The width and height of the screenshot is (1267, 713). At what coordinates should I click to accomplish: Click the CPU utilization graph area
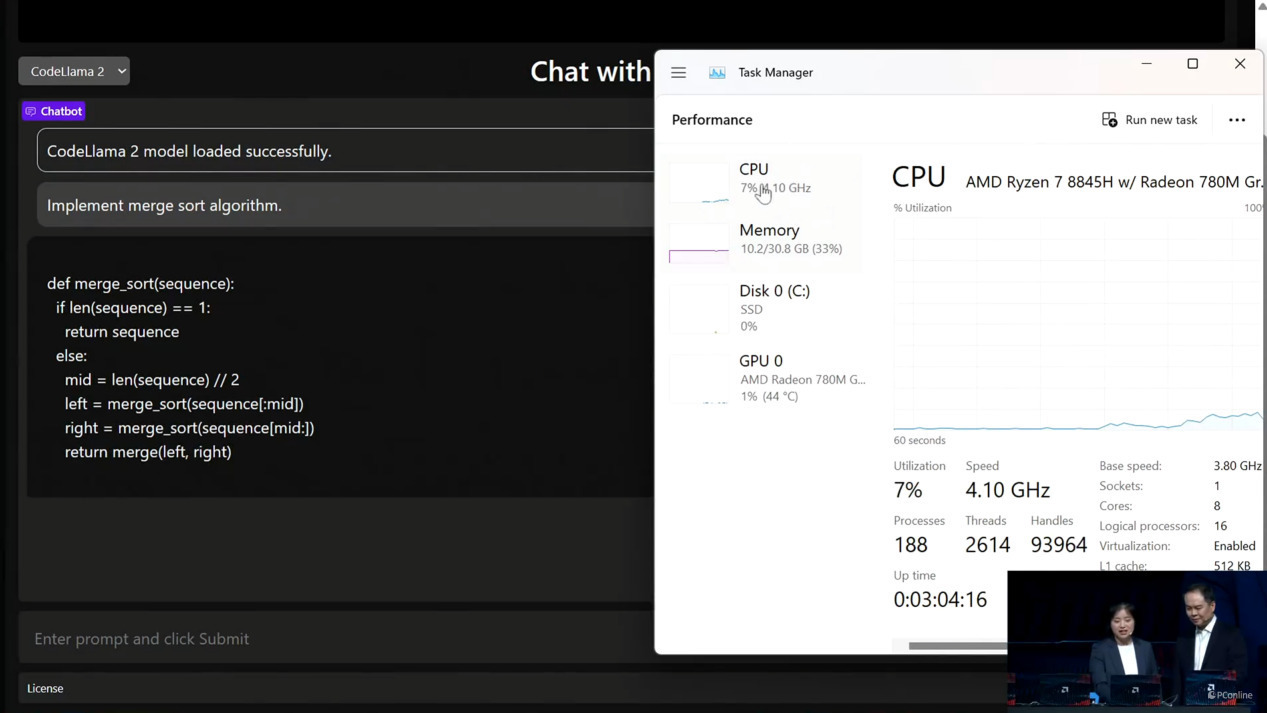pos(1078,323)
